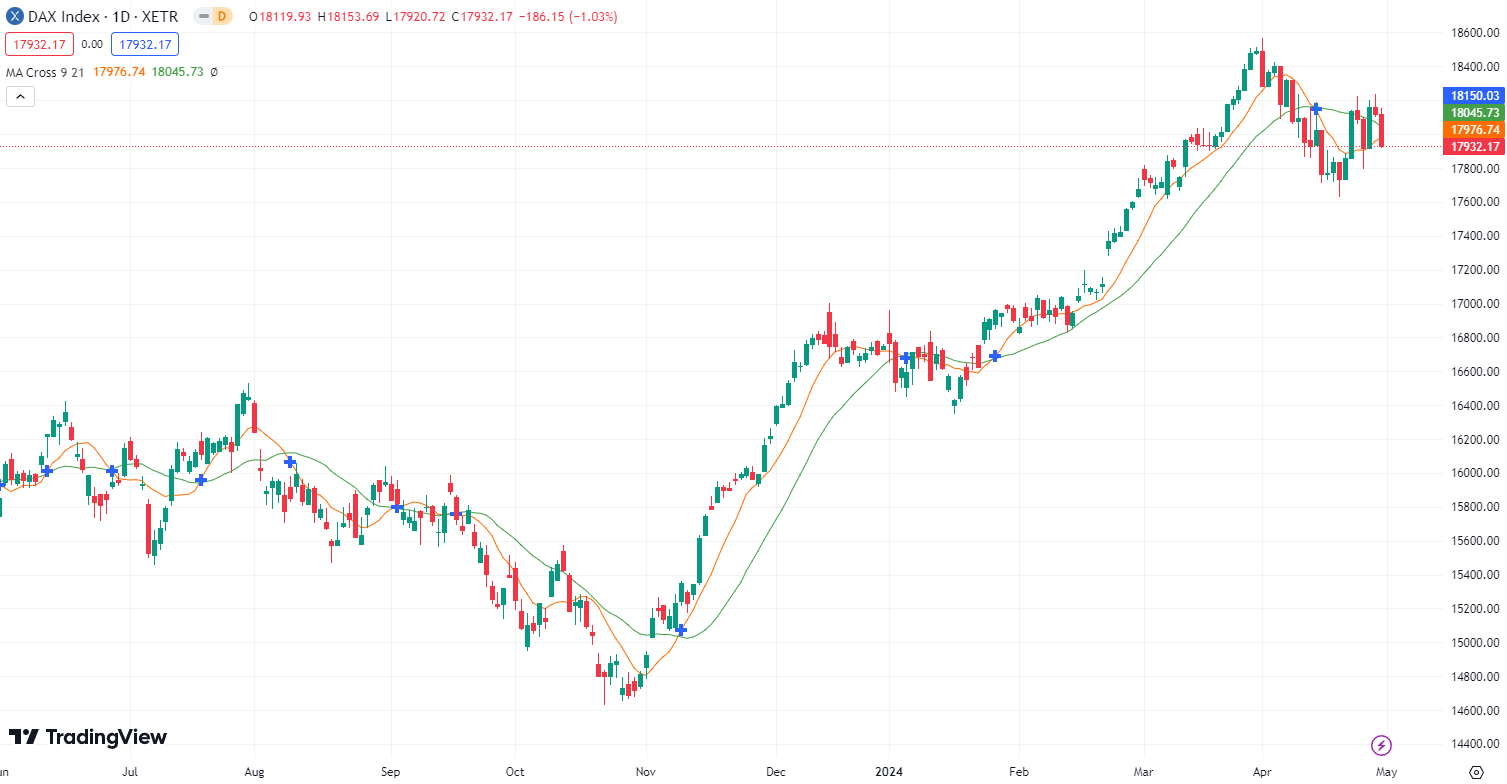Click the DAX Index symbol logo
1507x784 pixels.
click(x=15, y=16)
